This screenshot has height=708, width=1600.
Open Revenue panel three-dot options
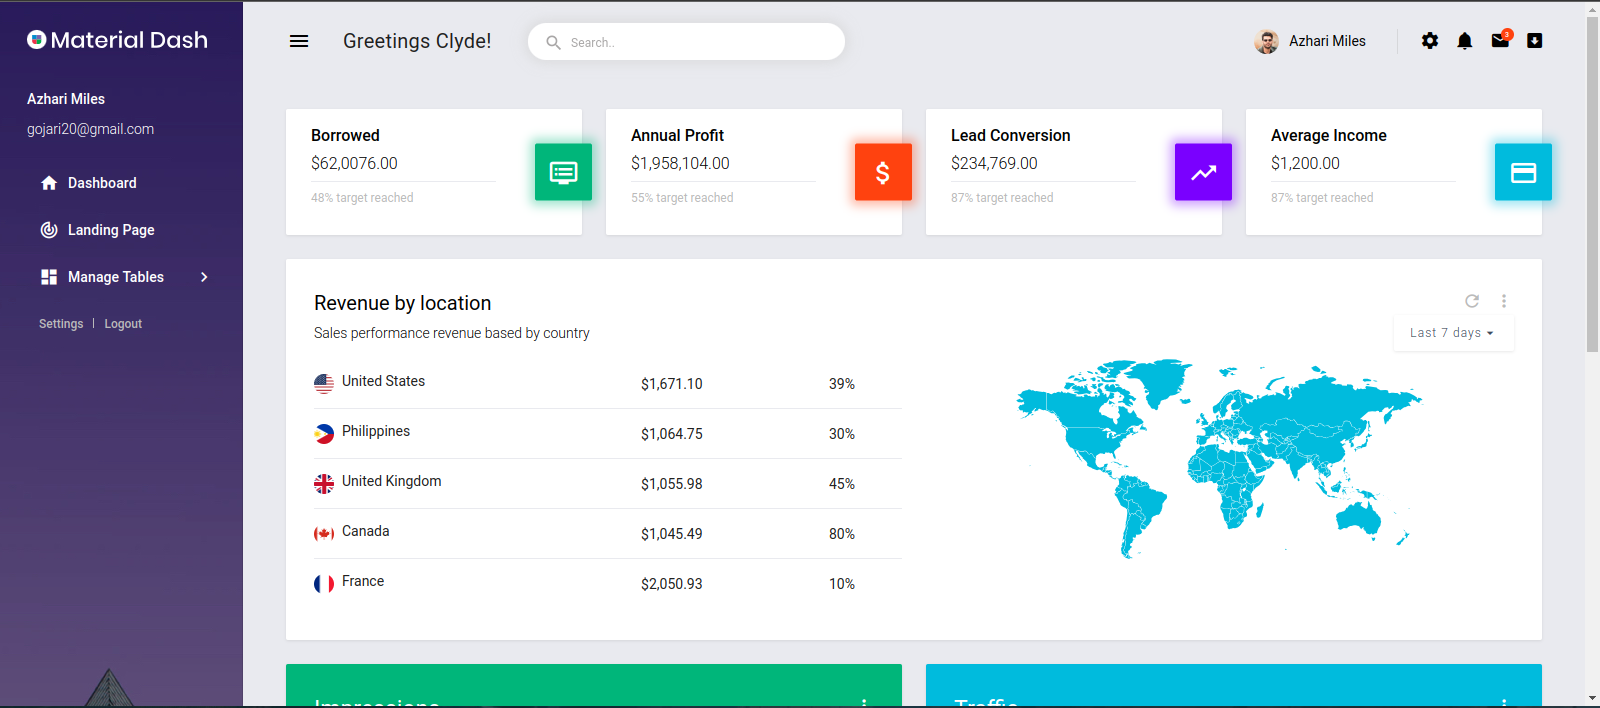tap(1504, 301)
